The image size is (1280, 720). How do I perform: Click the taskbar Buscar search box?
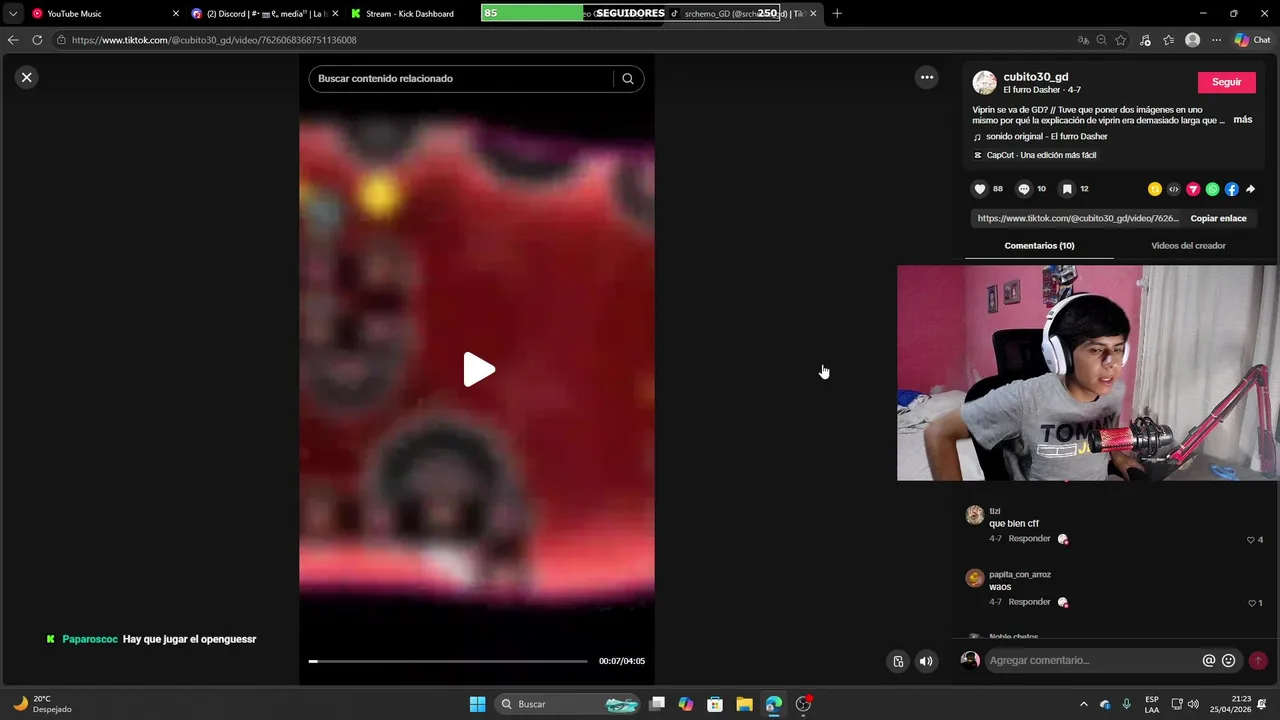pos(568,704)
